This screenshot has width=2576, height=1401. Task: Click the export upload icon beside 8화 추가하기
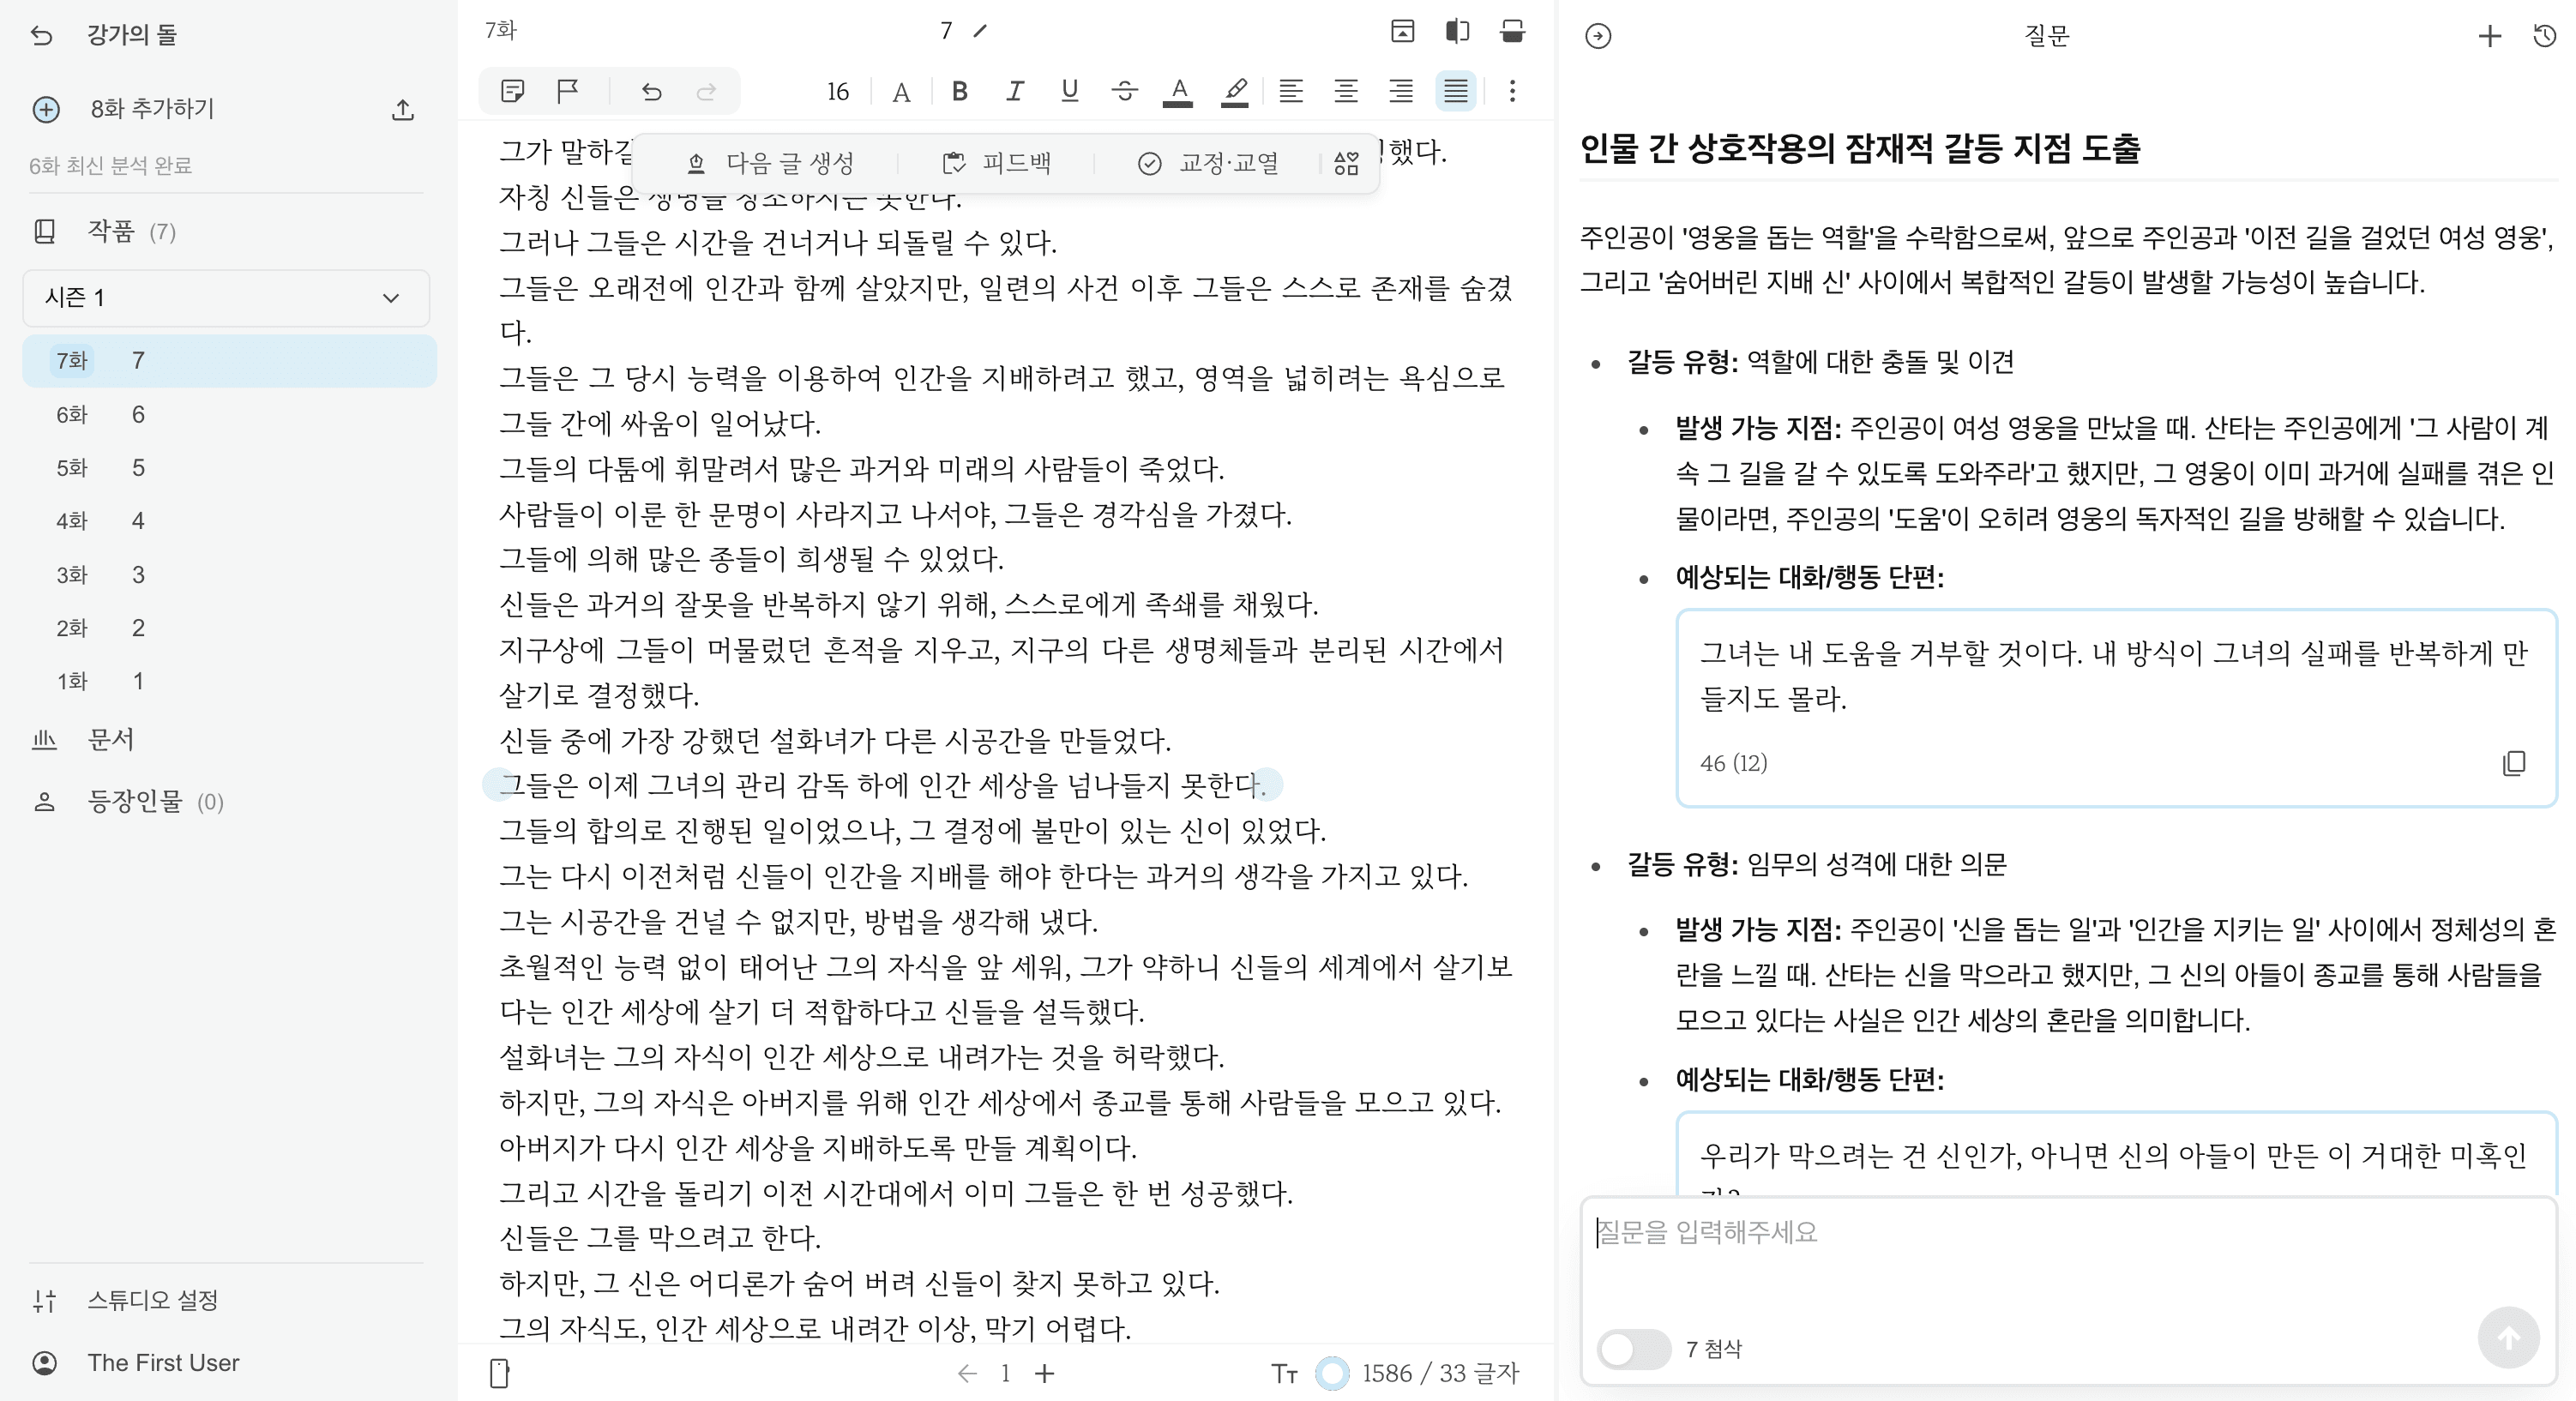(403, 110)
